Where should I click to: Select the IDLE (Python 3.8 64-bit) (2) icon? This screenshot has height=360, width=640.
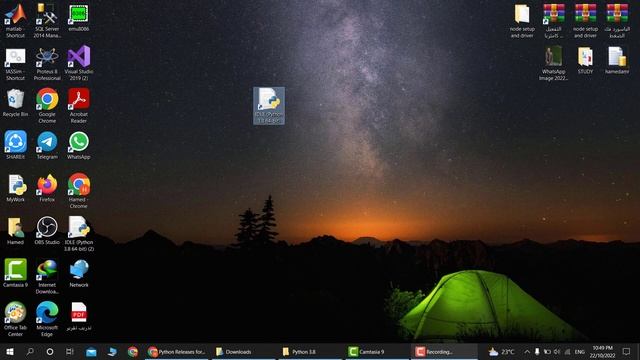79,234
